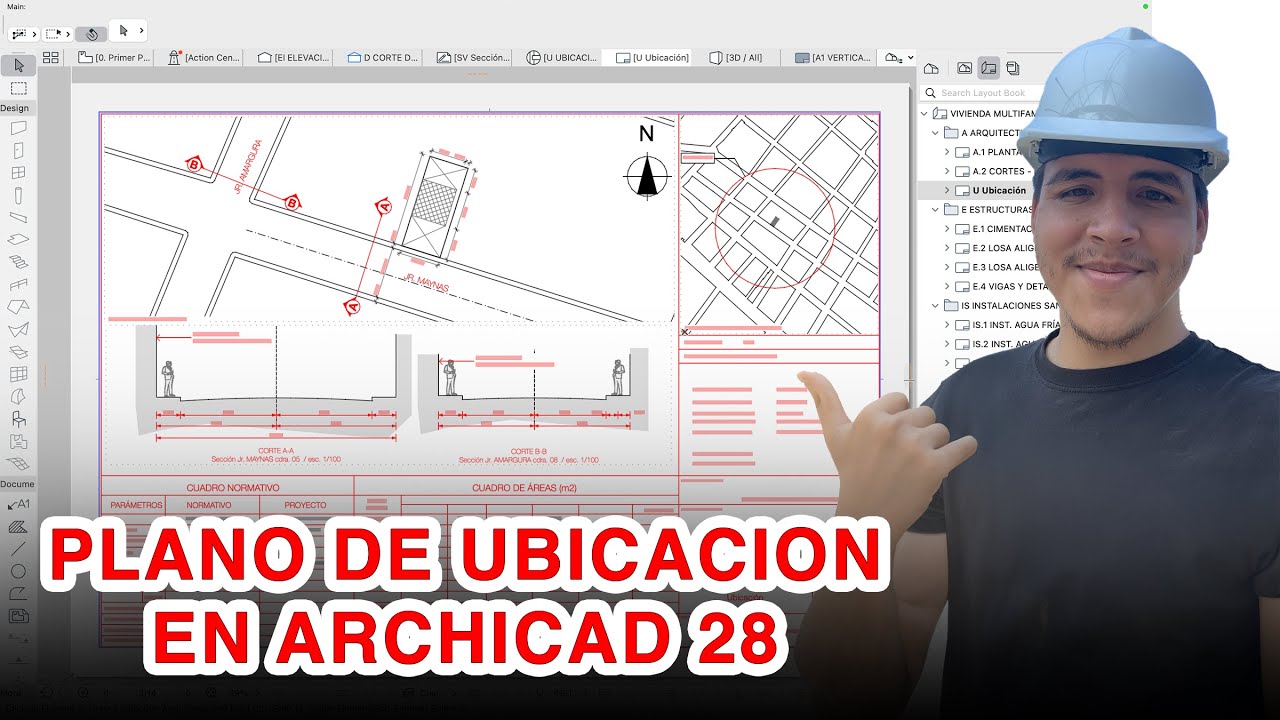The image size is (1280, 720).
Task: Select the Railing tool in Design toolbox
Action: coord(18,284)
